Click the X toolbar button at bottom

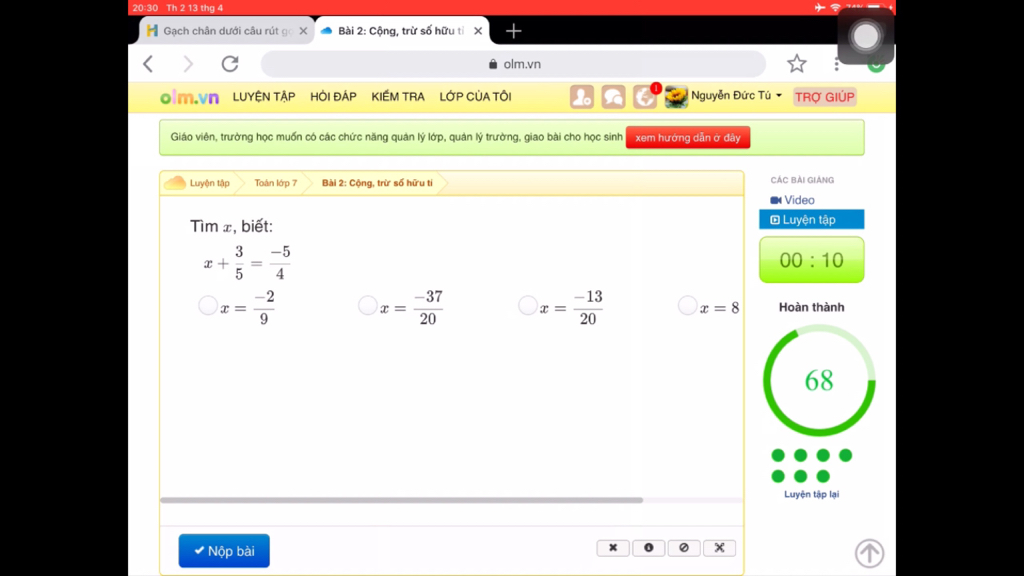[x=613, y=548]
